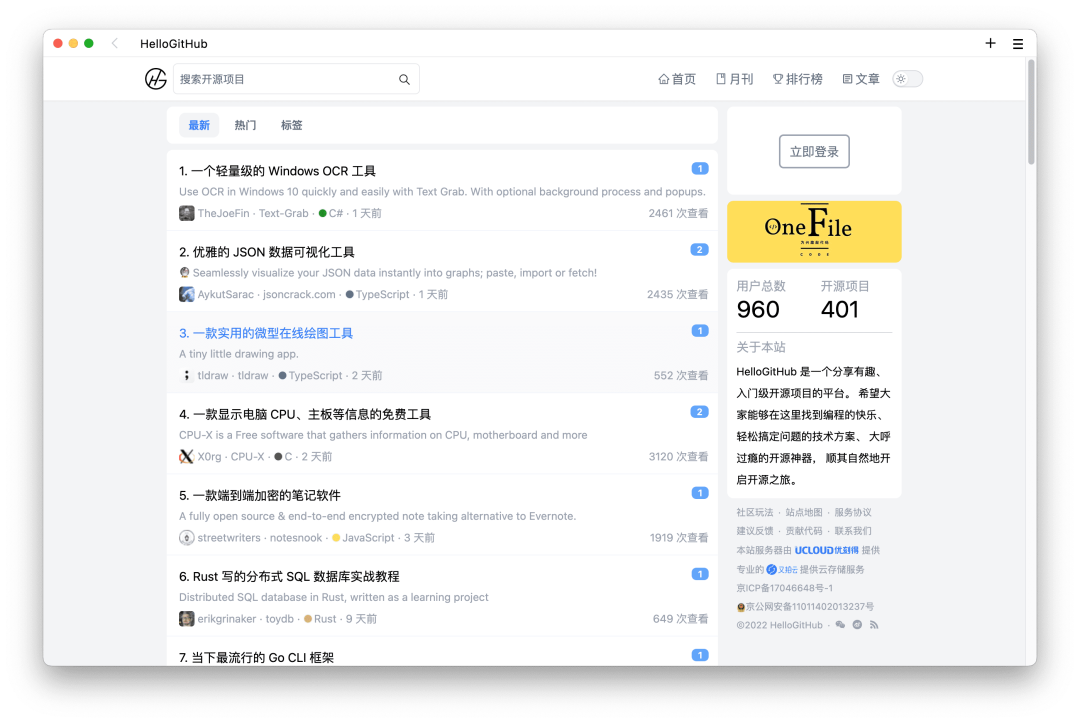Viewport: 1080px width, 723px height.
Task: Open project 7 Go CLI 框架 title
Action: coord(256,658)
